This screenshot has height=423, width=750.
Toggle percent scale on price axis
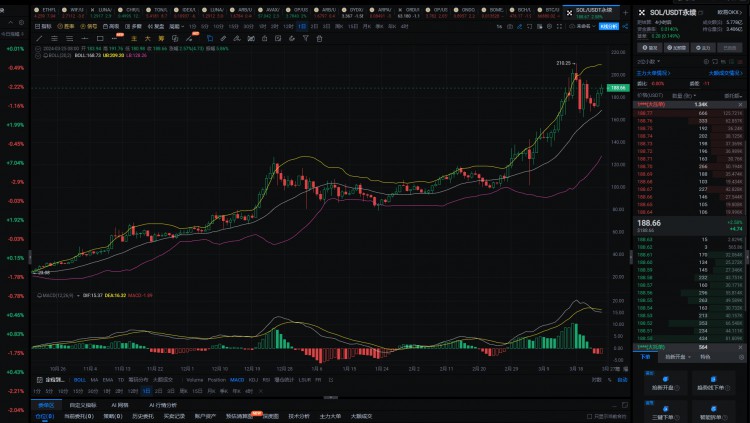click(609, 380)
